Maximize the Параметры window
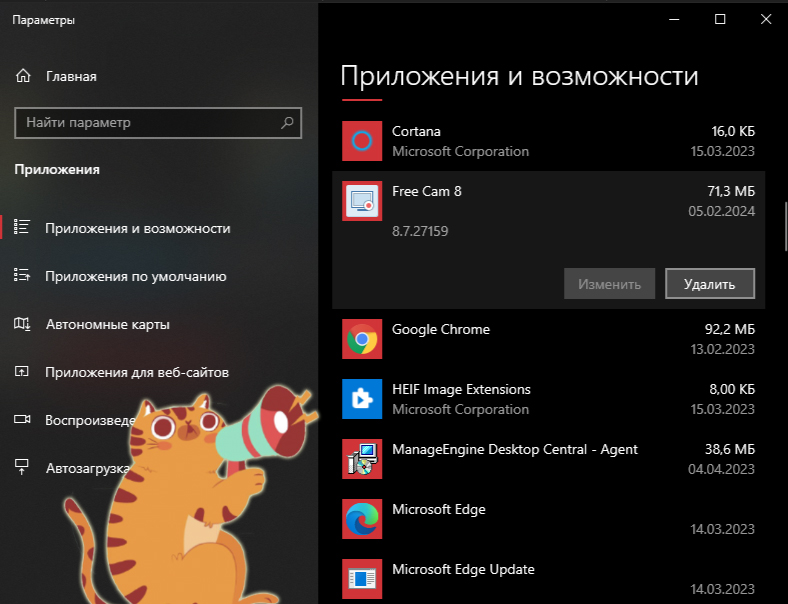Screen dimensions: 788x604 coord(720,20)
